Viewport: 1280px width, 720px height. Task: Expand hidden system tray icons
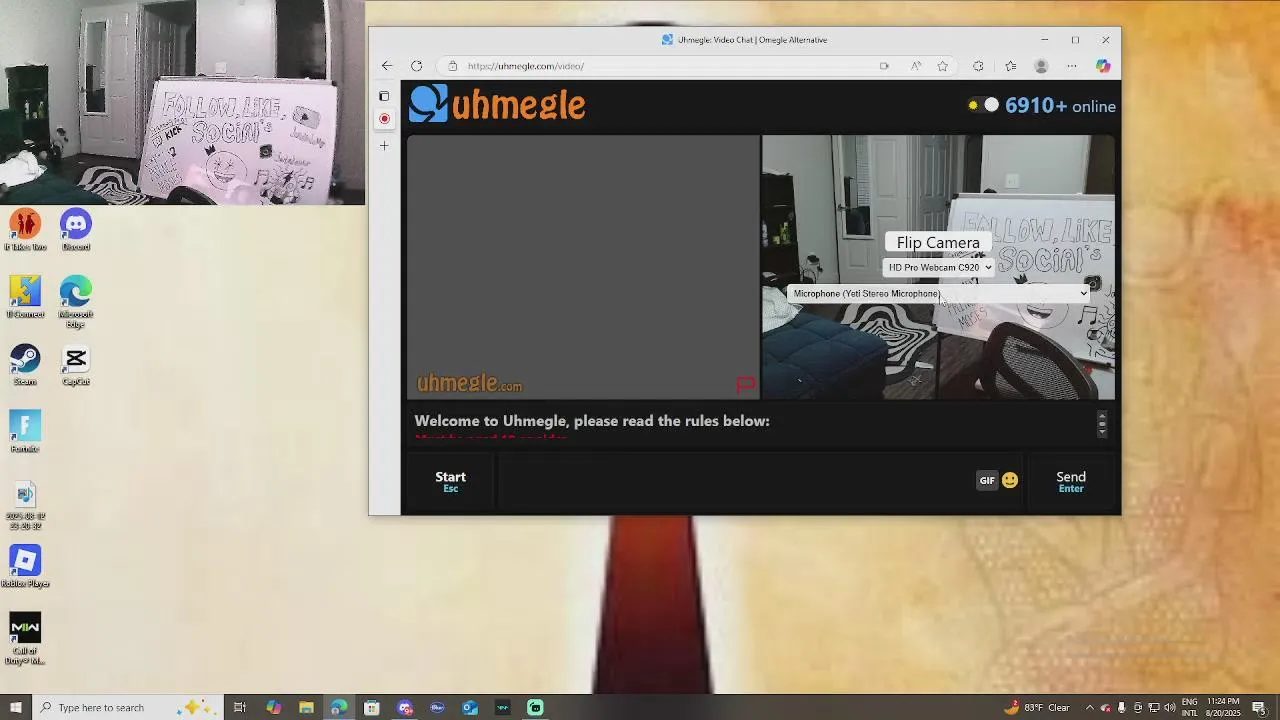point(1090,707)
